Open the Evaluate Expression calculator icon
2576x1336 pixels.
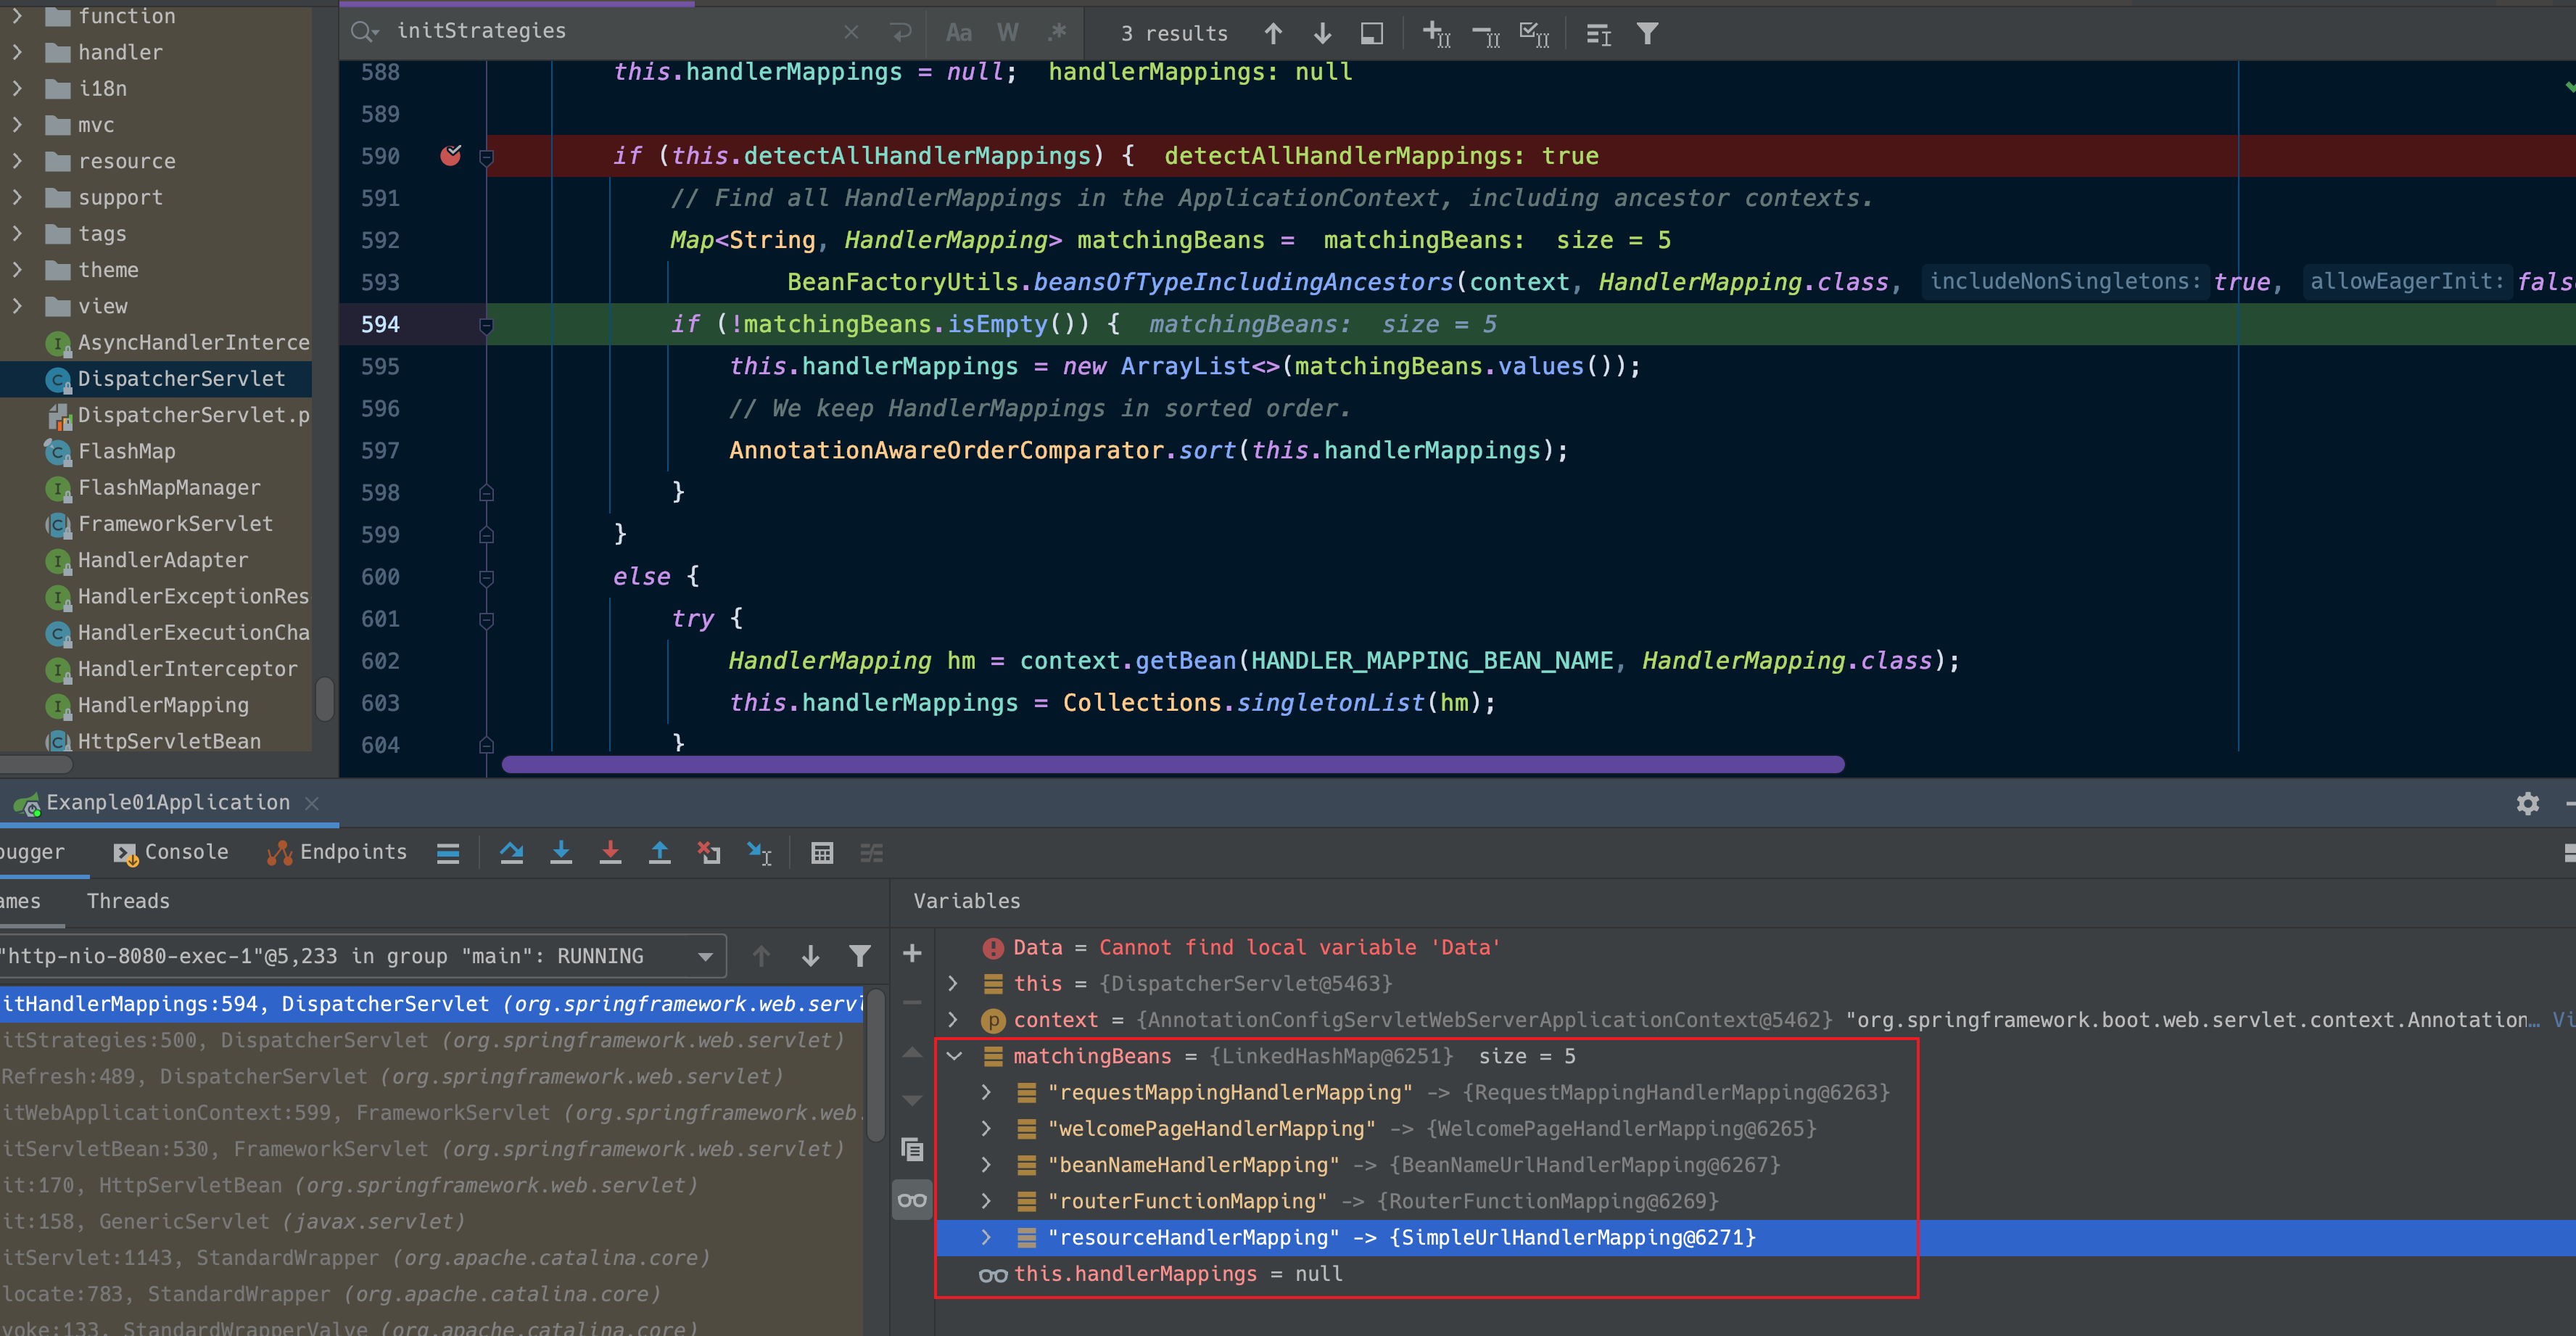pos(822,853)
